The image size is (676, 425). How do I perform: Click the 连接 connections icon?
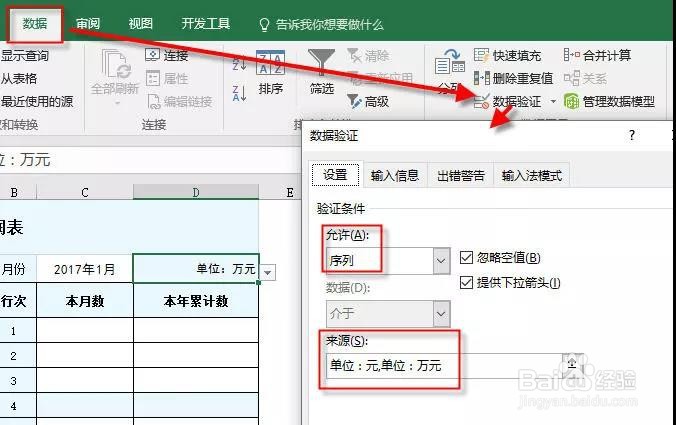point(153,55)
